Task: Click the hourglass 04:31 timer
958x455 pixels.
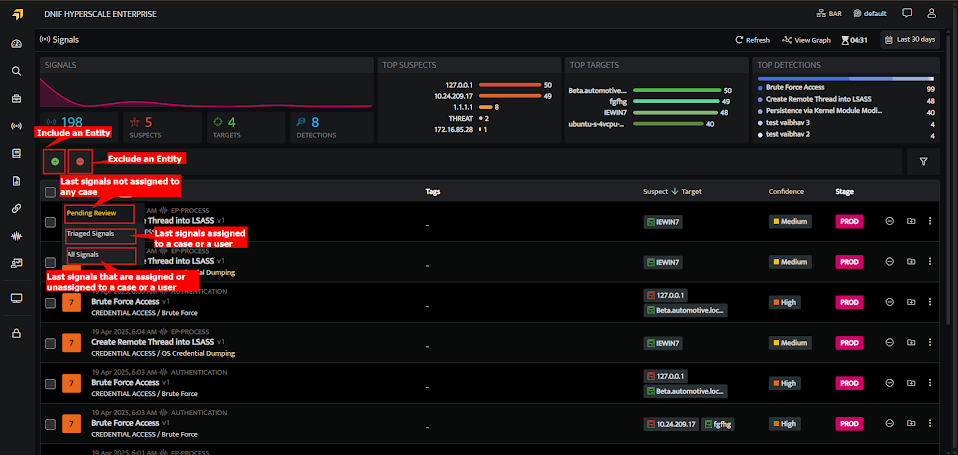Action: point(855,40)
